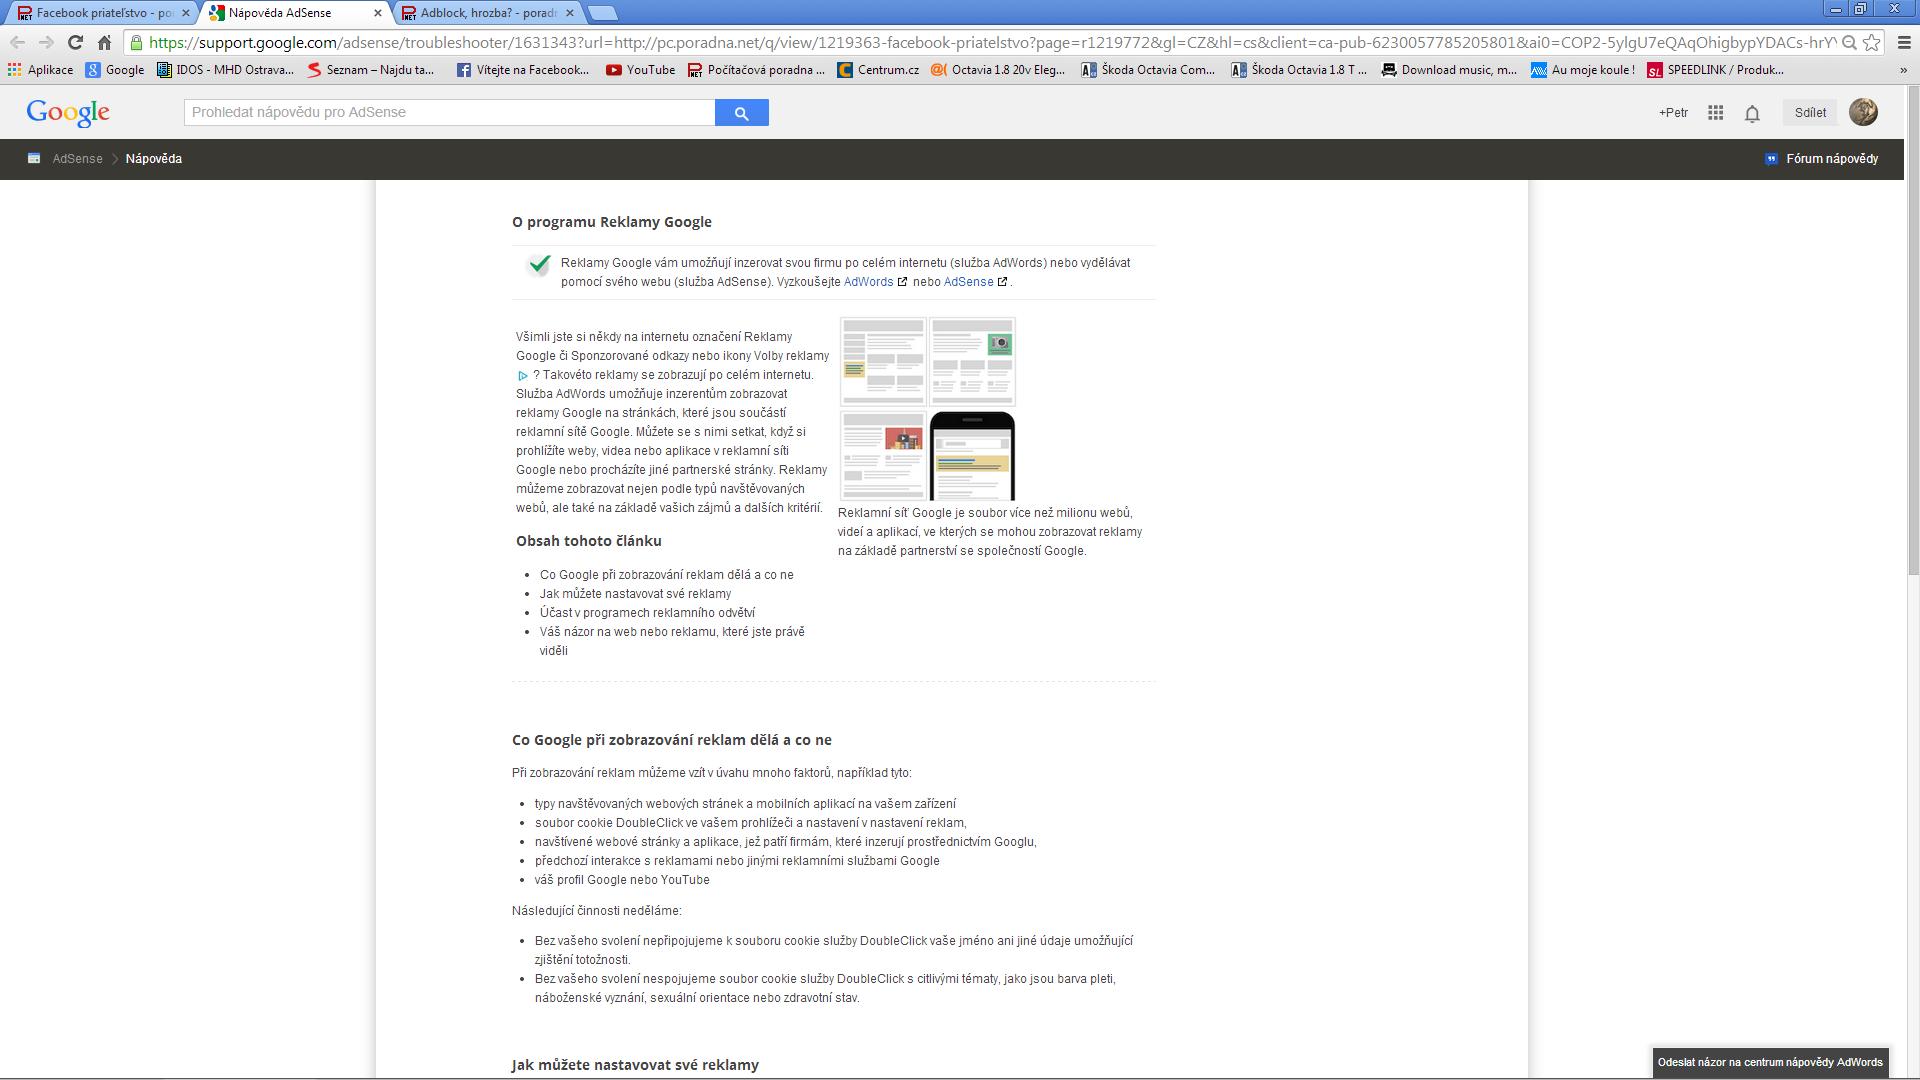Open the YouTube bookmark
This screenshot has height=1080, width=1920.
(x=640, y=70)
